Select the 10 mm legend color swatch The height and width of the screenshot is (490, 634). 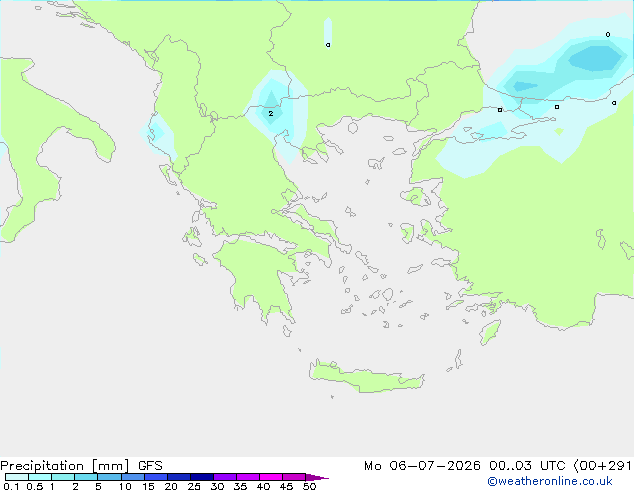pos(132,477)
